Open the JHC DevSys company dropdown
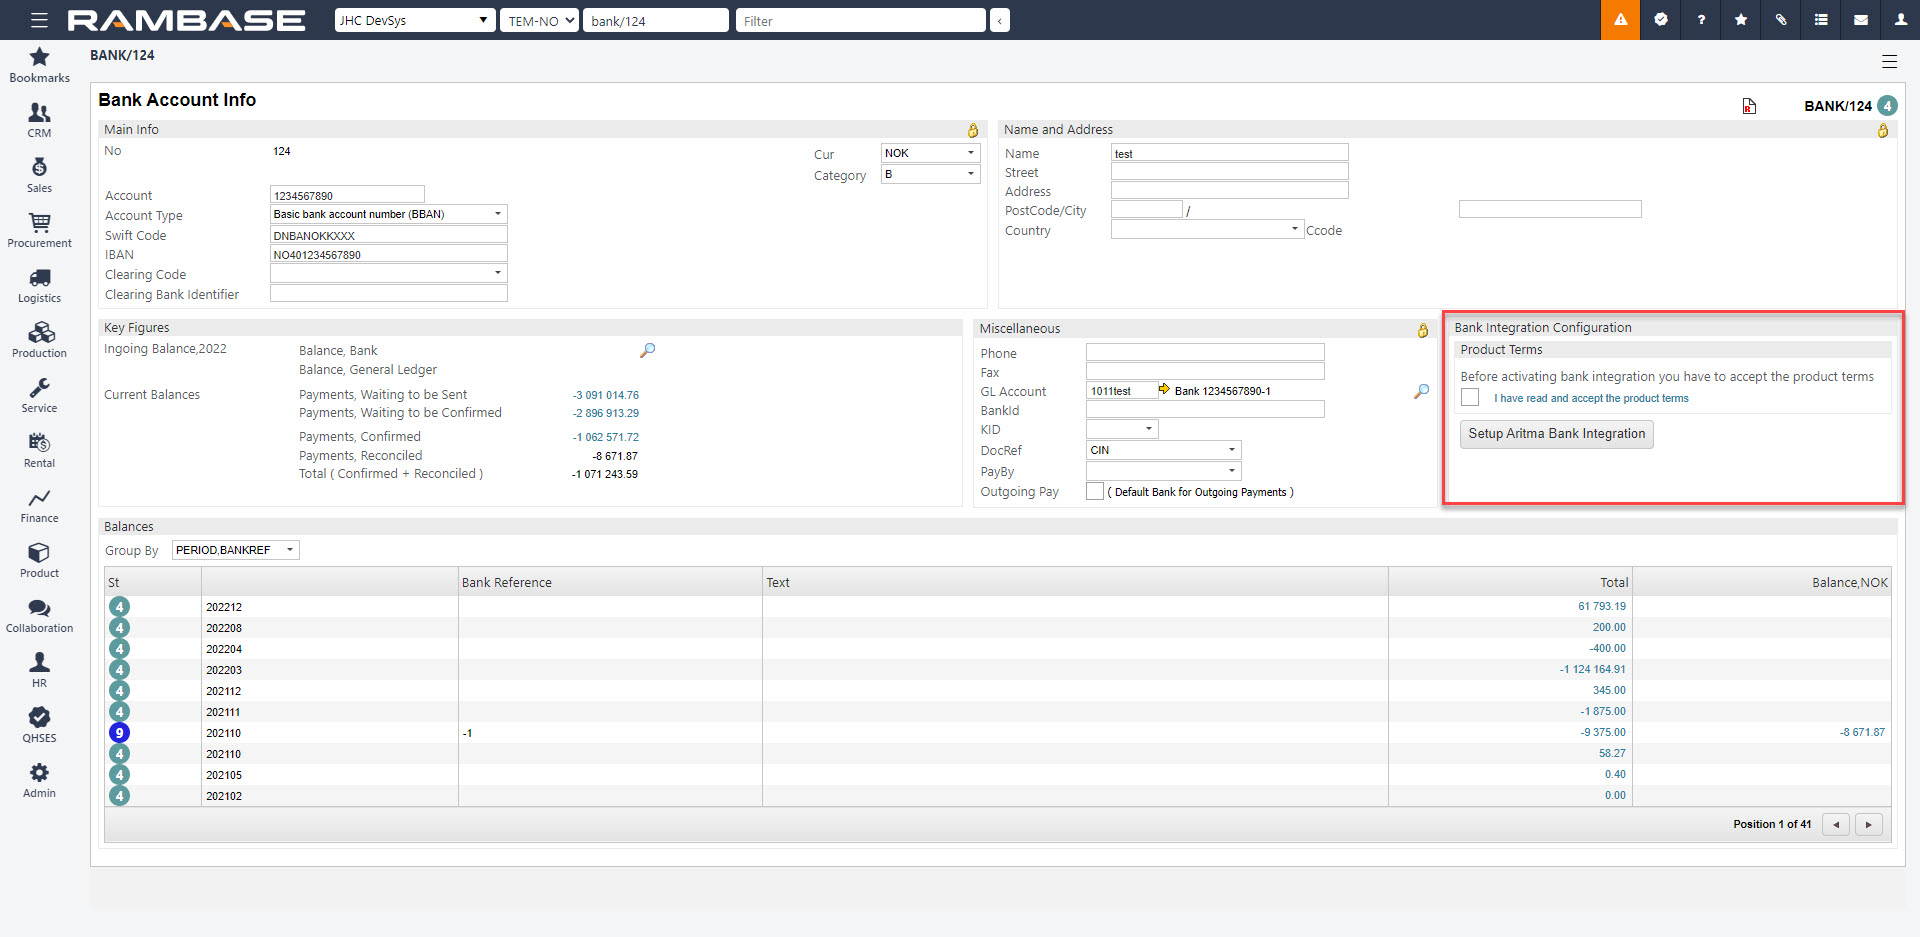Viewport: 1920px width, 937px height. [415, 20]
